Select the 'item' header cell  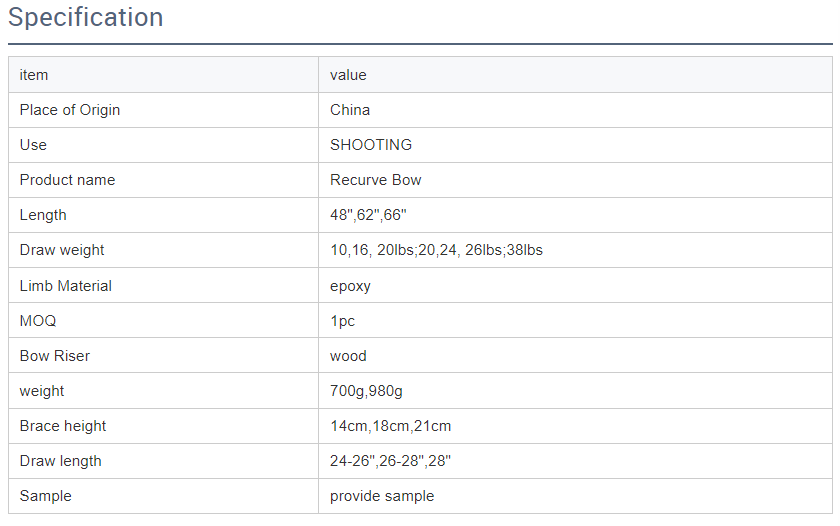[34, 75]
